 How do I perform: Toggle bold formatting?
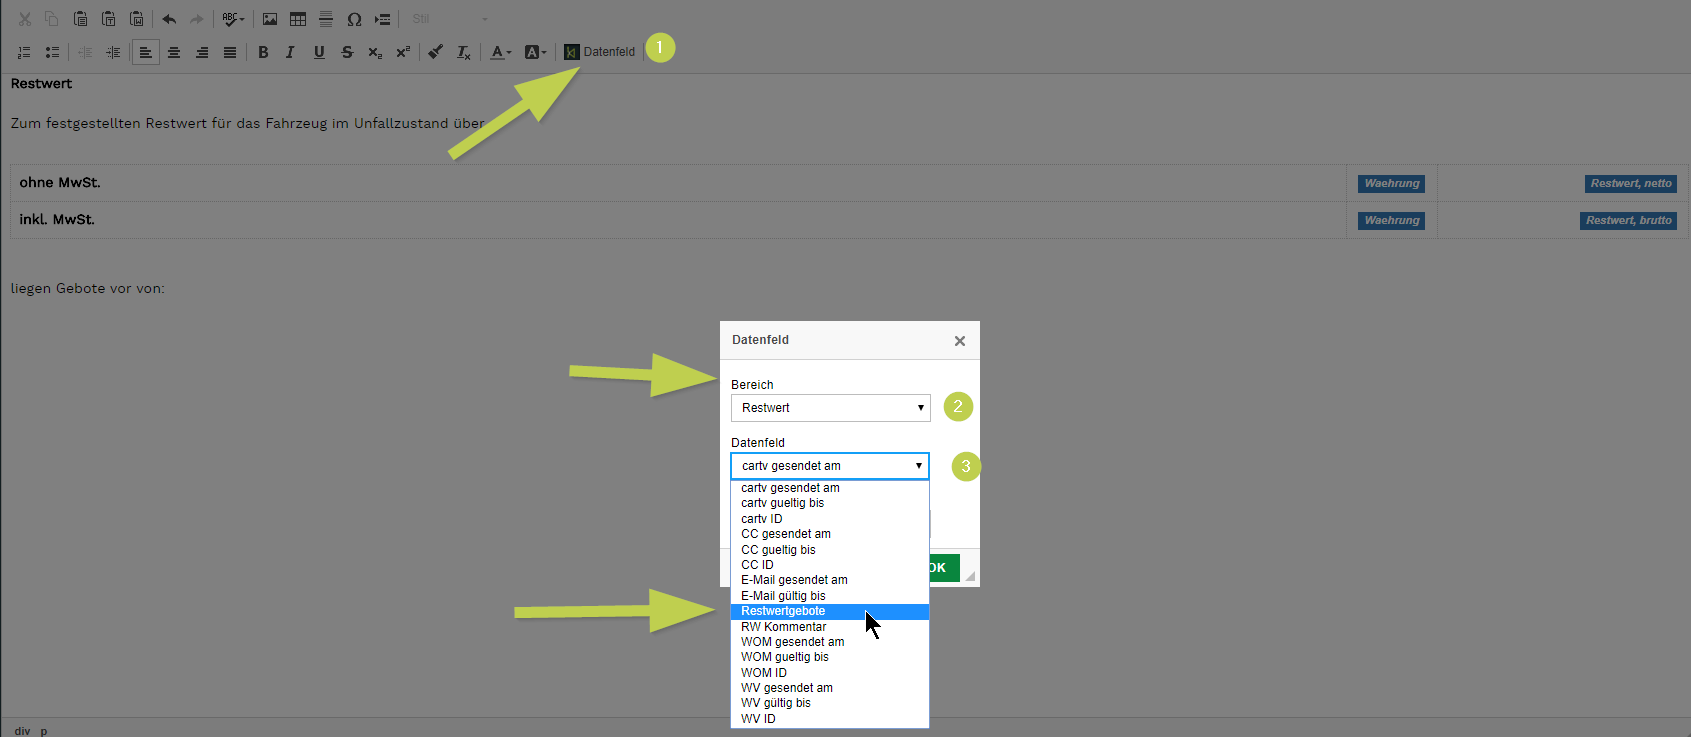[263, 52]
